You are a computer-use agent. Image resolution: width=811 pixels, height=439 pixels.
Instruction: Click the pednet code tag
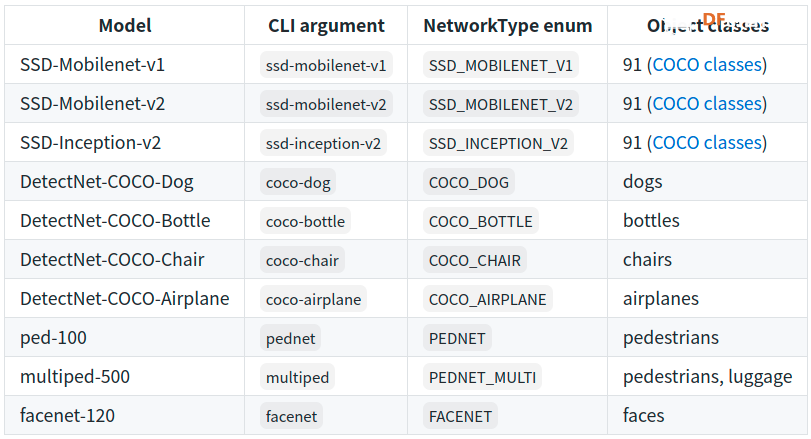pyautogui.click(x=290, y=338)
